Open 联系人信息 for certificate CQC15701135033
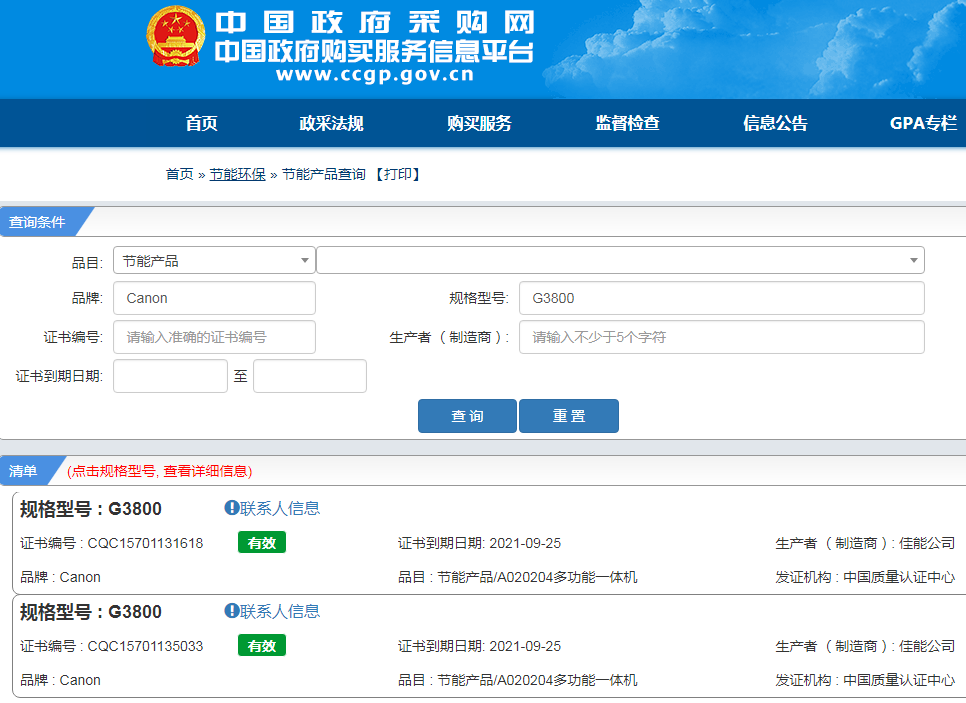This screenshot has height=703, width=966. [280, 611]
